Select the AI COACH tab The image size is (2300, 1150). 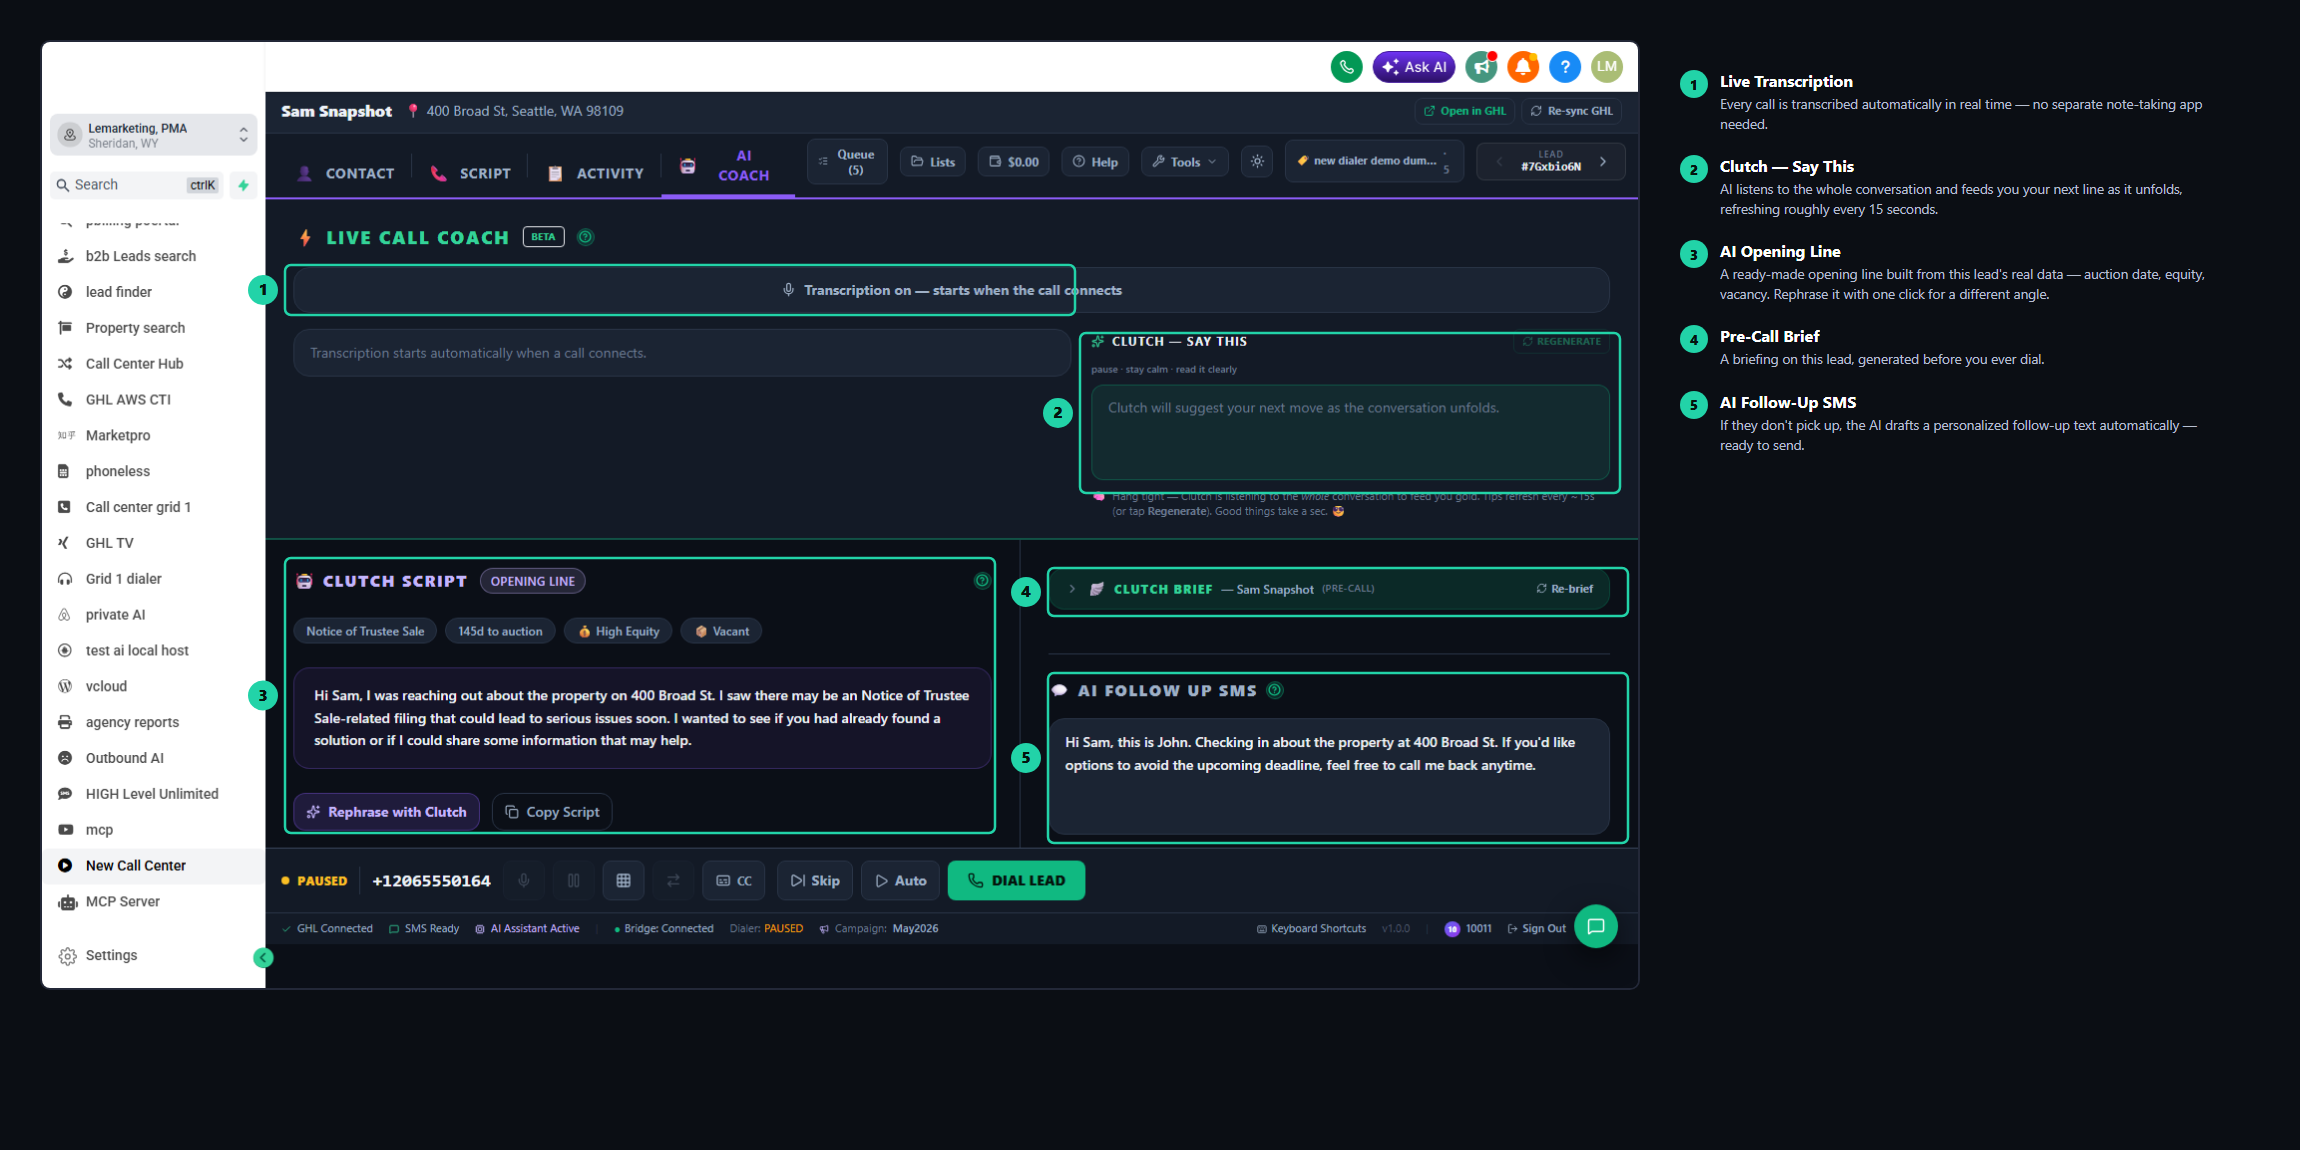727,166
